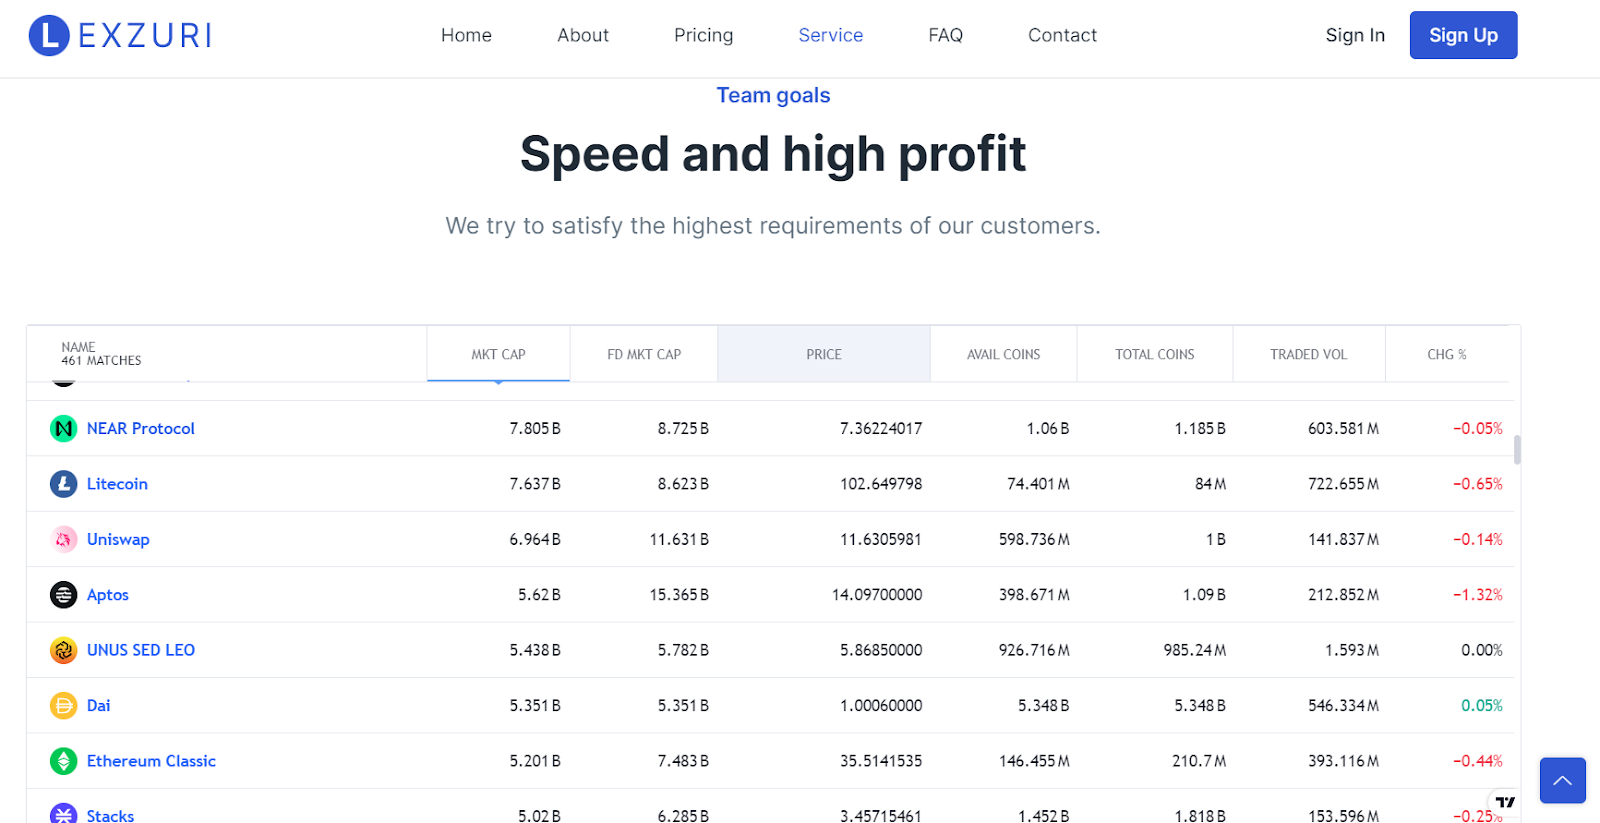1600x823 pixels.
Task: Click UNUS SED LEO traded volume 1.593 M
Action: [1352, 650]
